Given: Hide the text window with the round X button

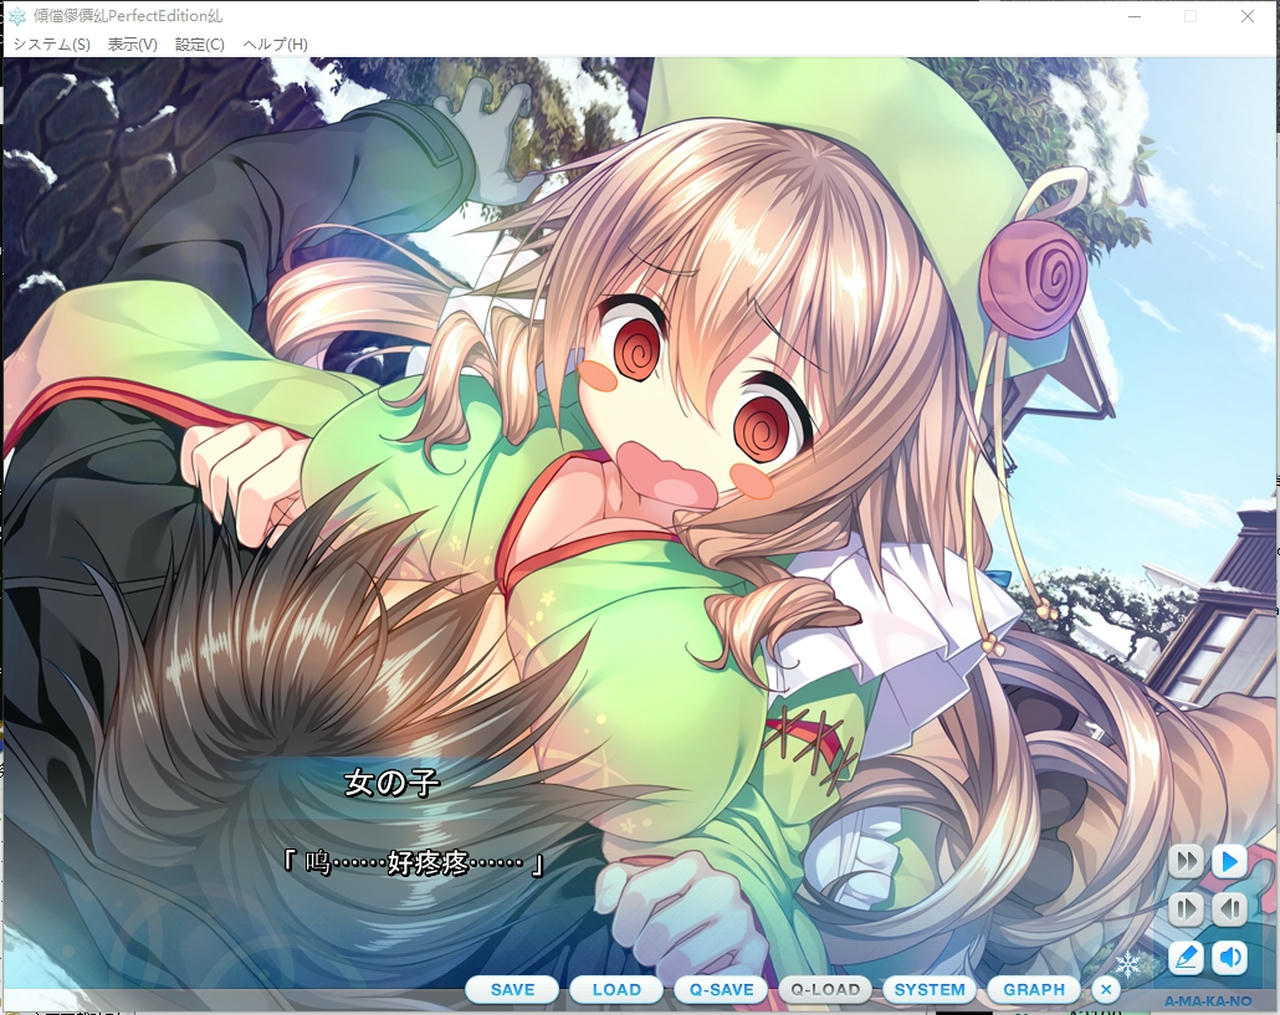Looking at the screenshot, I should 1105,990.
